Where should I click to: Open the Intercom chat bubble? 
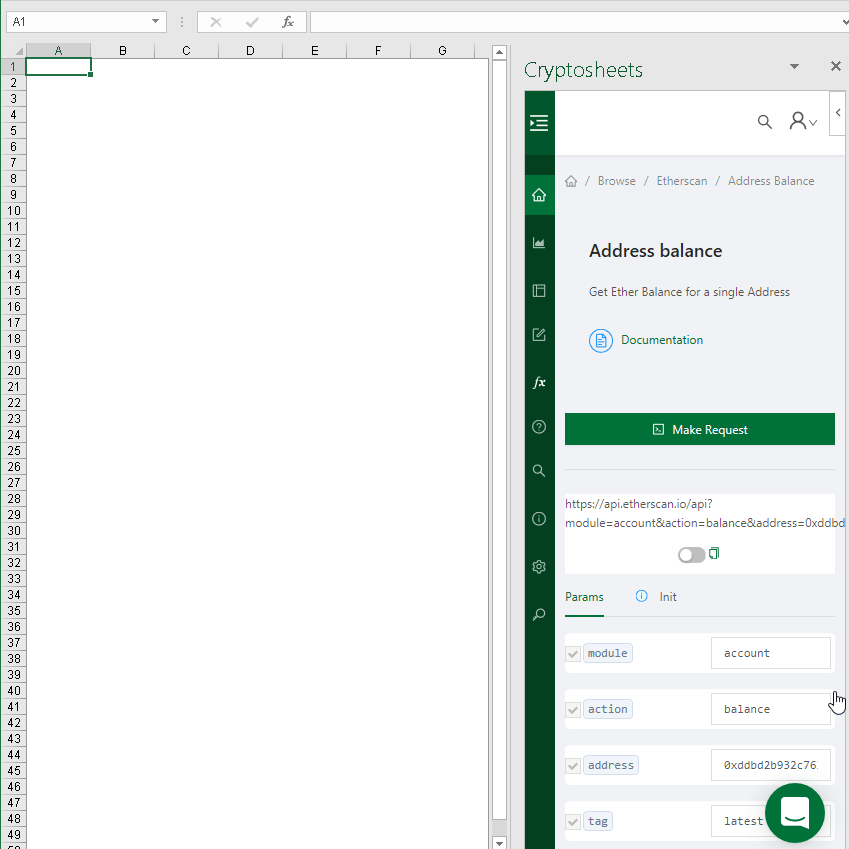point(794,813)
